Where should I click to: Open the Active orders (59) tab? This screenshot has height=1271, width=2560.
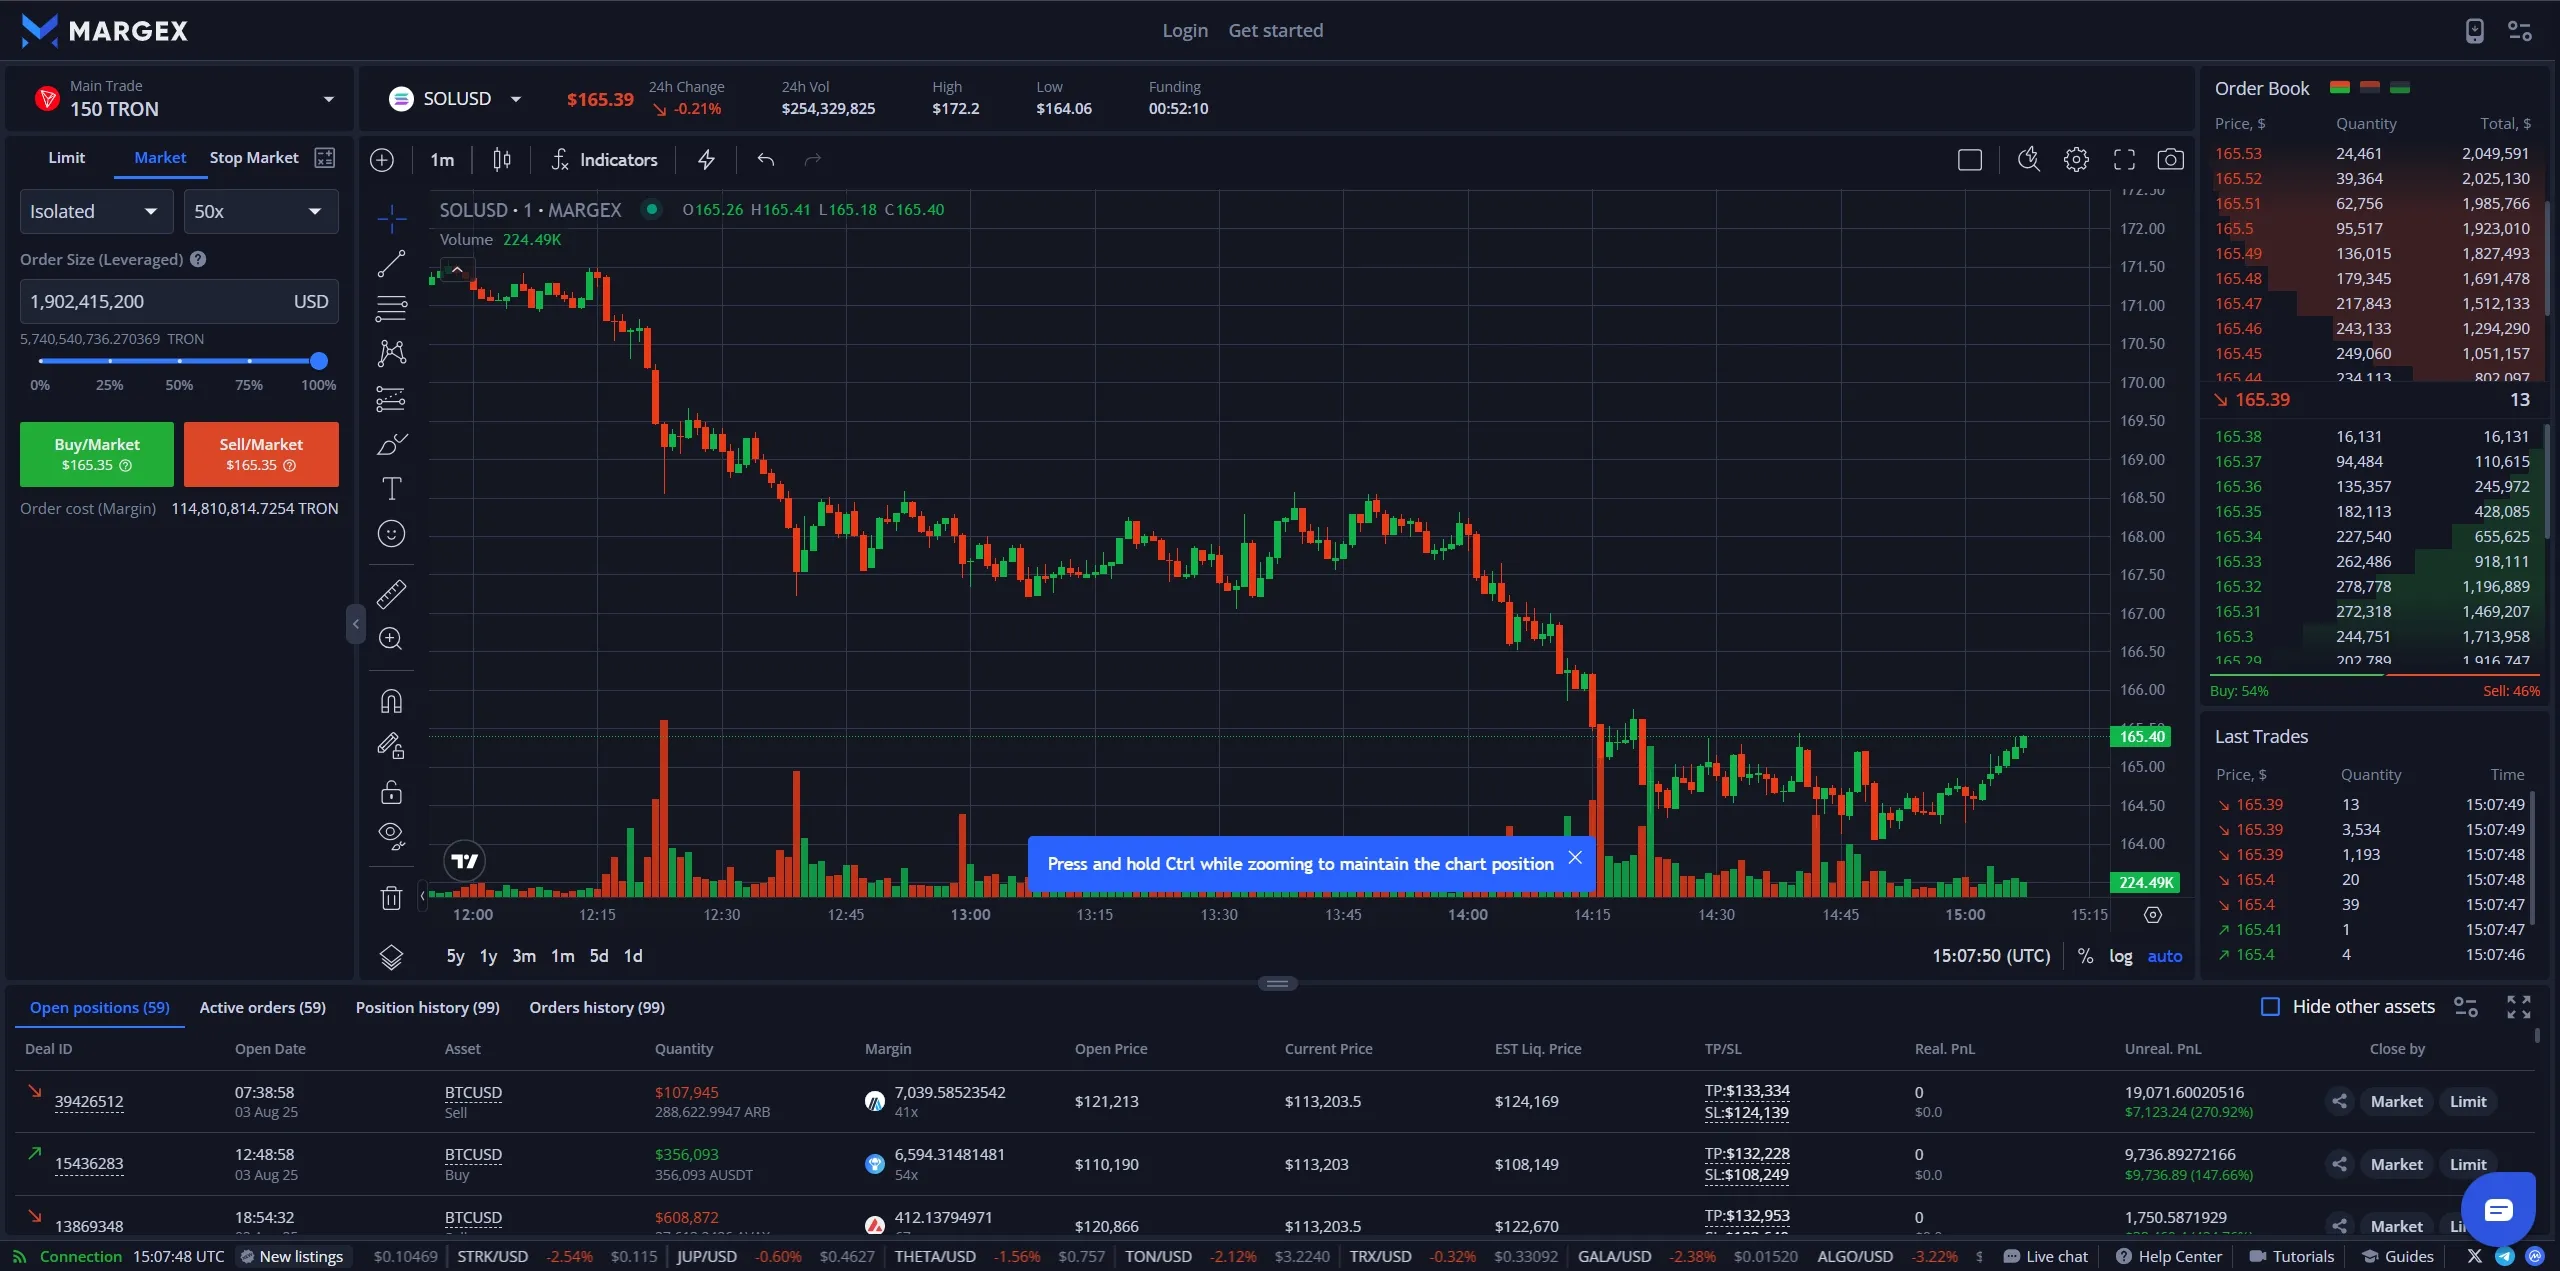pyautogui.click(x=263, y=1008)
